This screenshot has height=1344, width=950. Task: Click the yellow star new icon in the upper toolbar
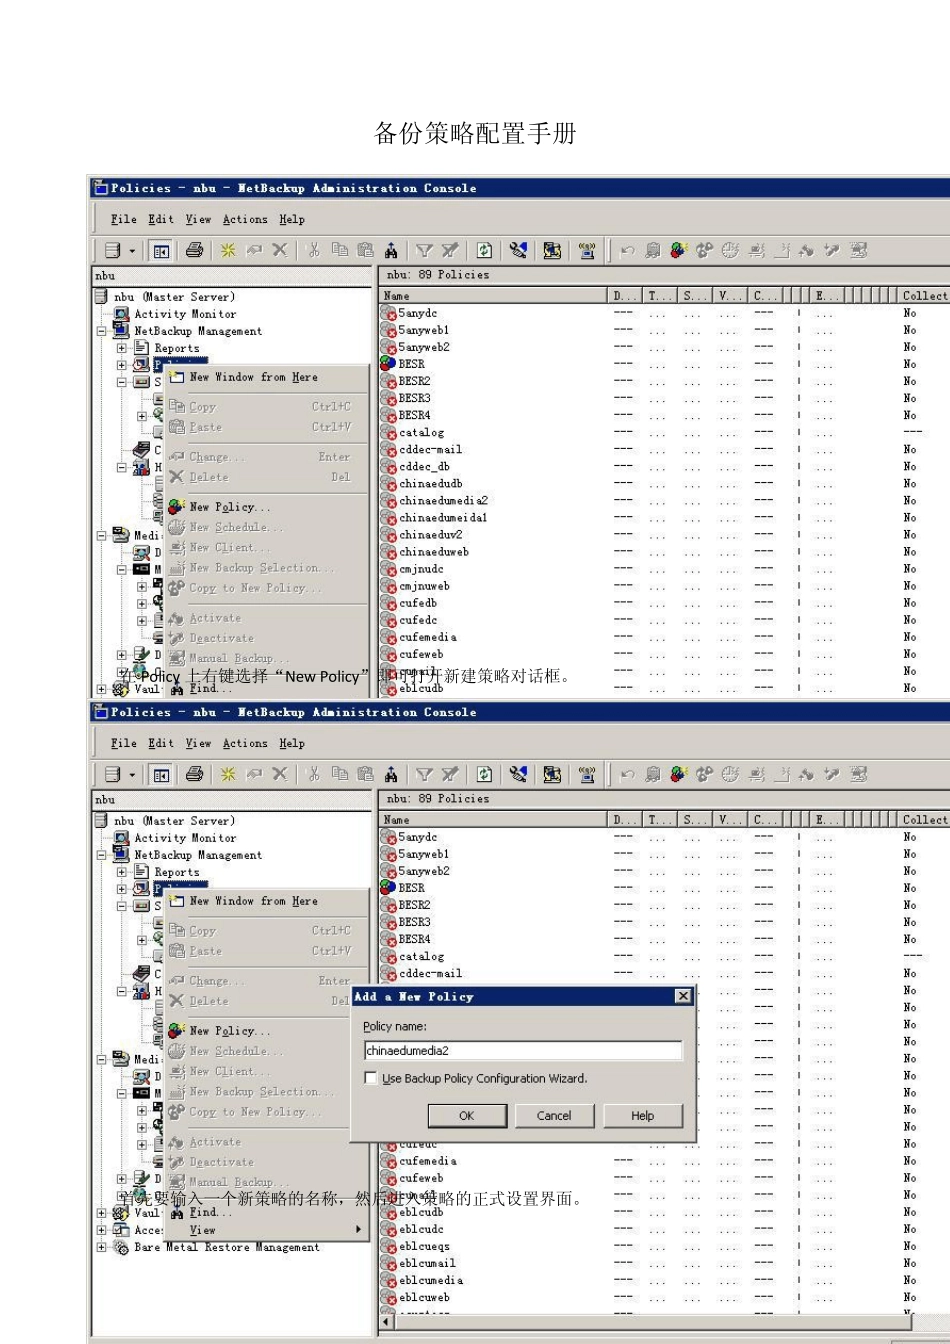click(228, 250)
